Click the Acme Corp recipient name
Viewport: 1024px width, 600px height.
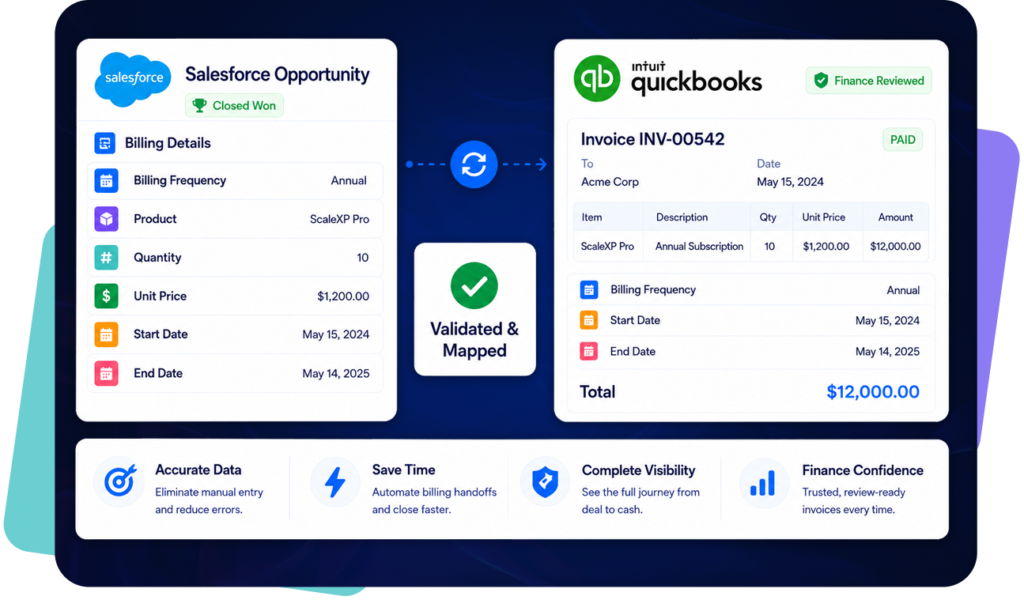(610, 182)
